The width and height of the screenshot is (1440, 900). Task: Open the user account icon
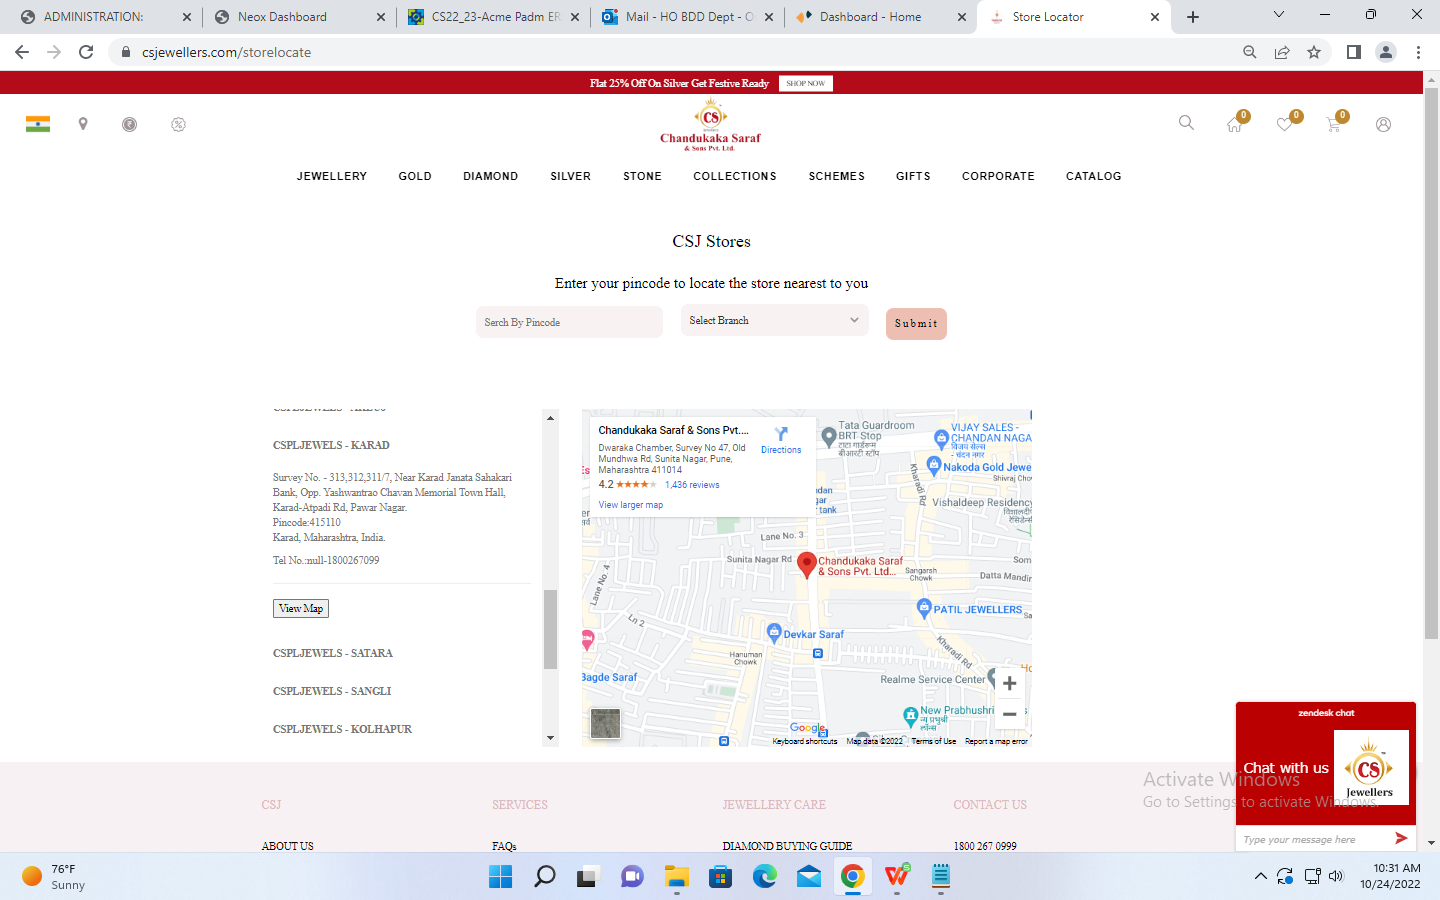pos(1383,124)
